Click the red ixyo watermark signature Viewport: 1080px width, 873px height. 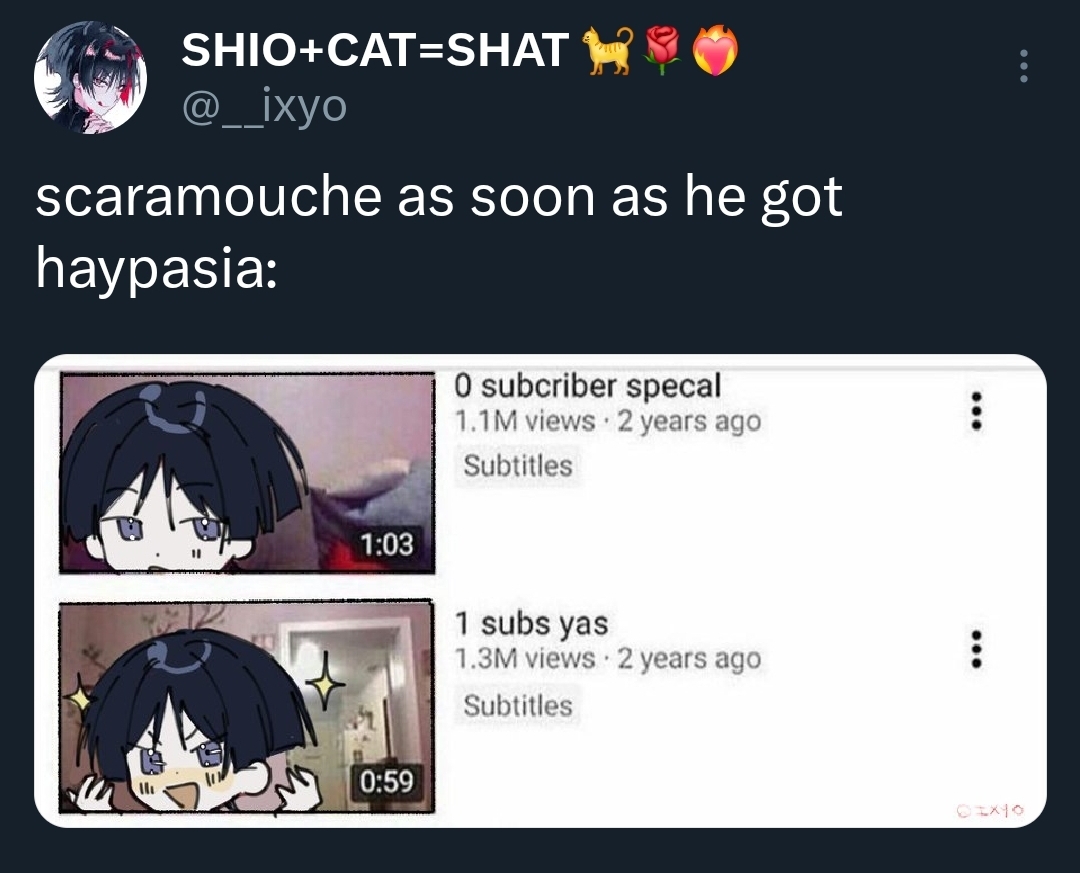click(x=990, y=811)
